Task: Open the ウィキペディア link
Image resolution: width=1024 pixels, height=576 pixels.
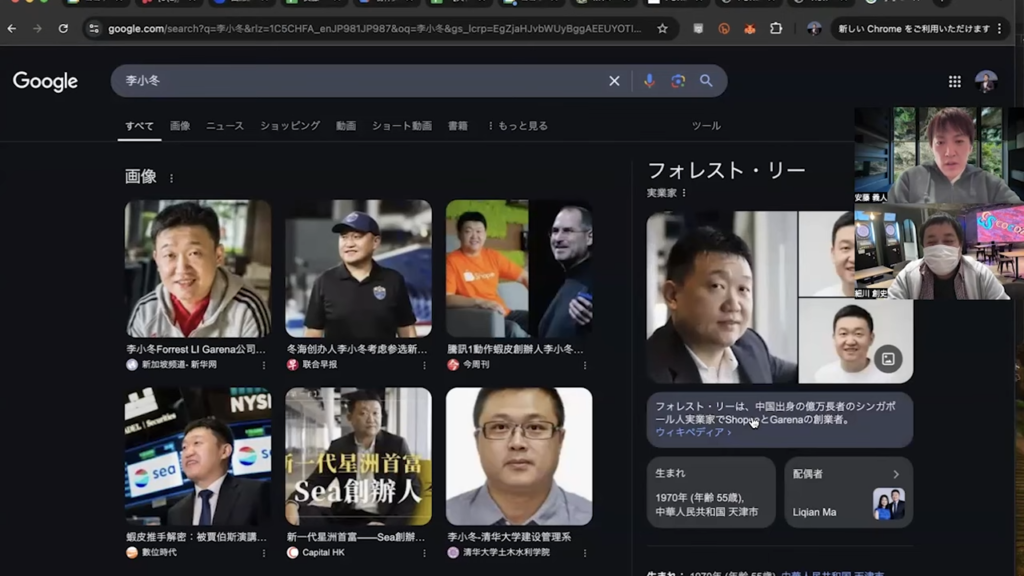Action: [x=693, y=432]
